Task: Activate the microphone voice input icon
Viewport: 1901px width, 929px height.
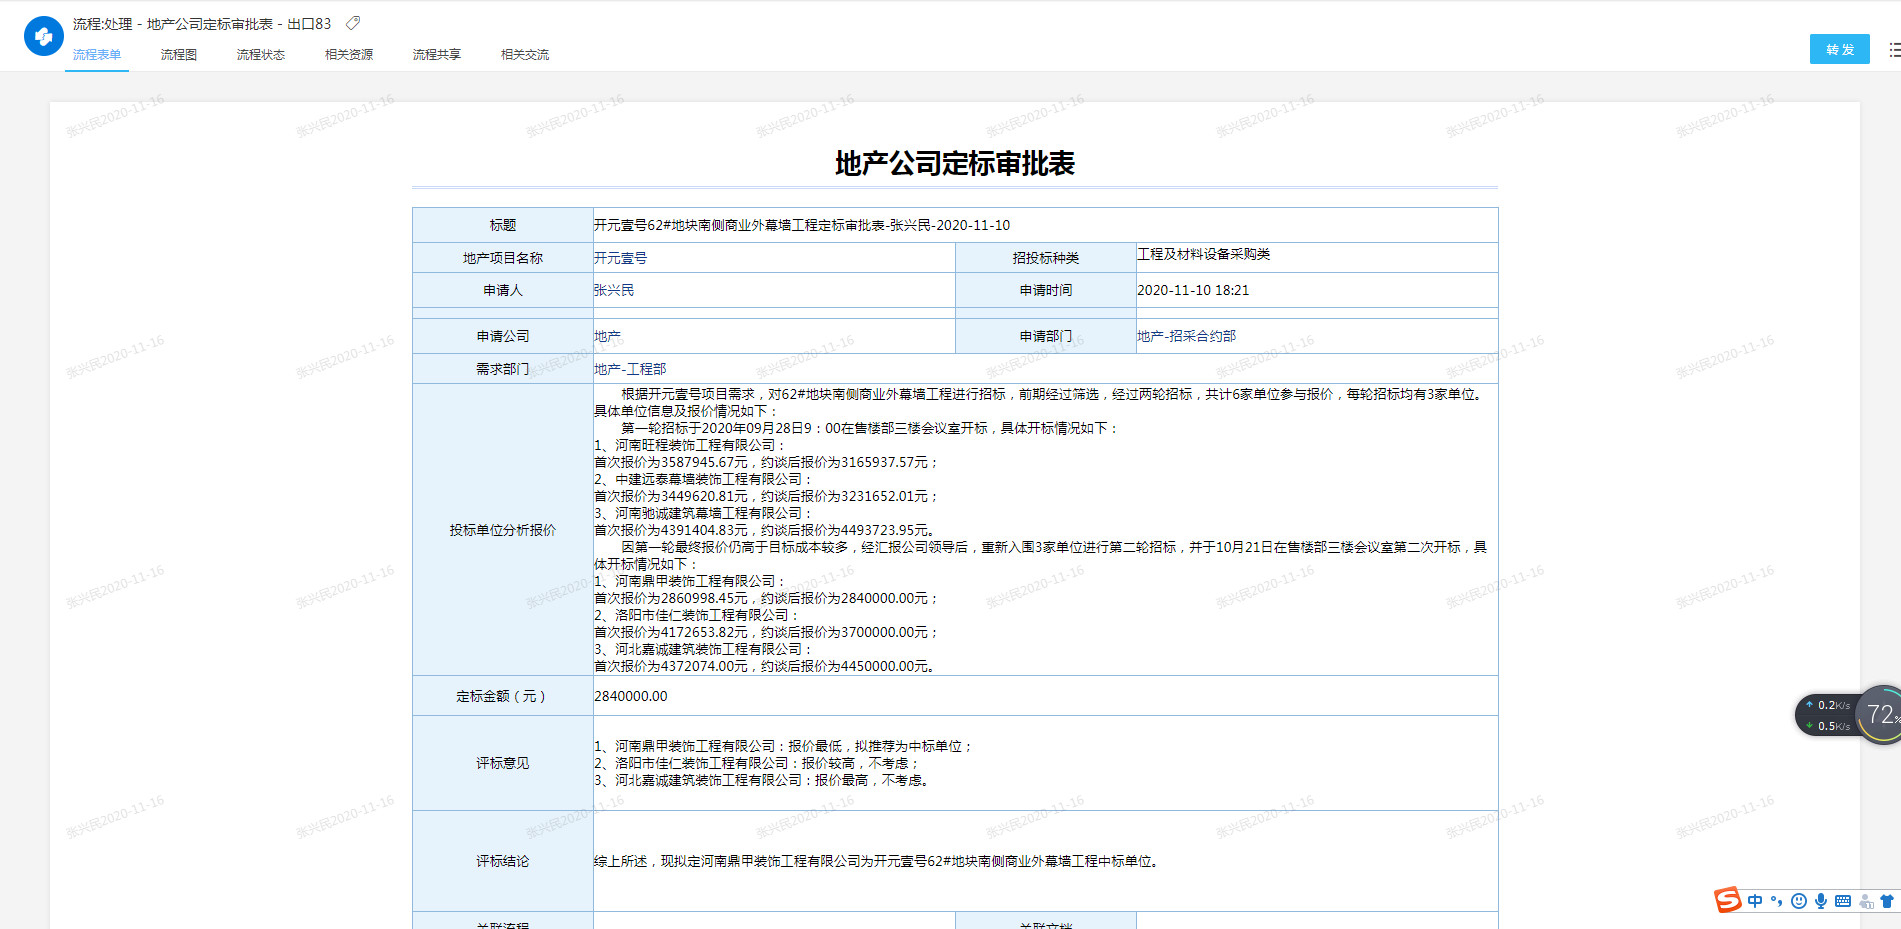Action: (x=1821, y=901)
